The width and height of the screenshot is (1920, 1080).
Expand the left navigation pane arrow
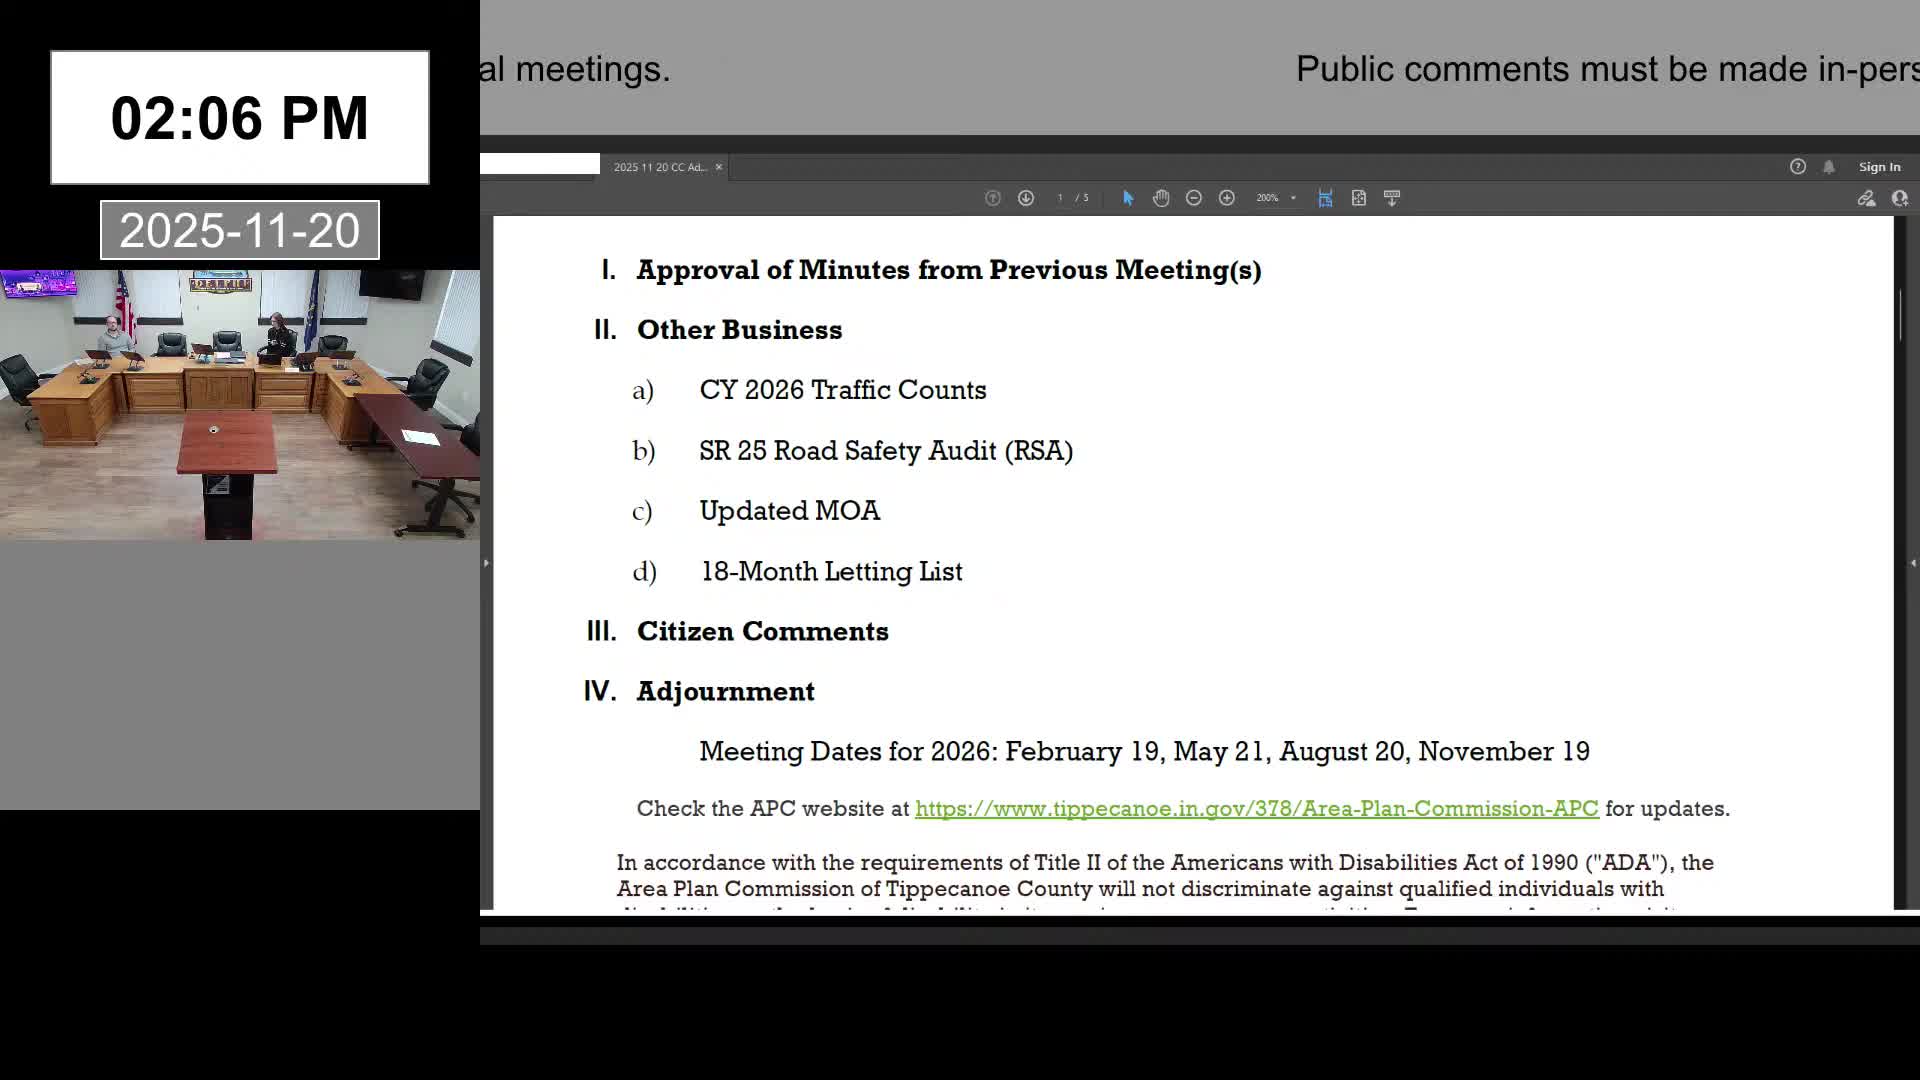486,563
